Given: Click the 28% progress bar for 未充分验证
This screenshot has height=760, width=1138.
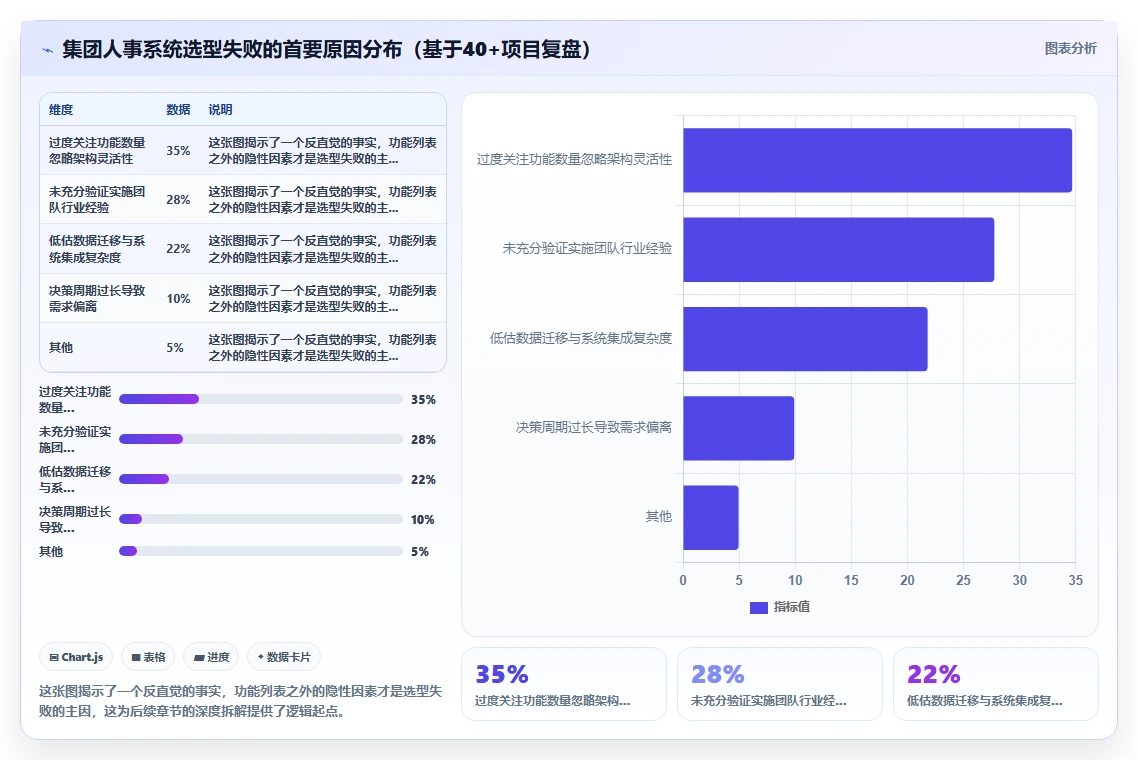Looking at the screenshot, I should [261, 439].
